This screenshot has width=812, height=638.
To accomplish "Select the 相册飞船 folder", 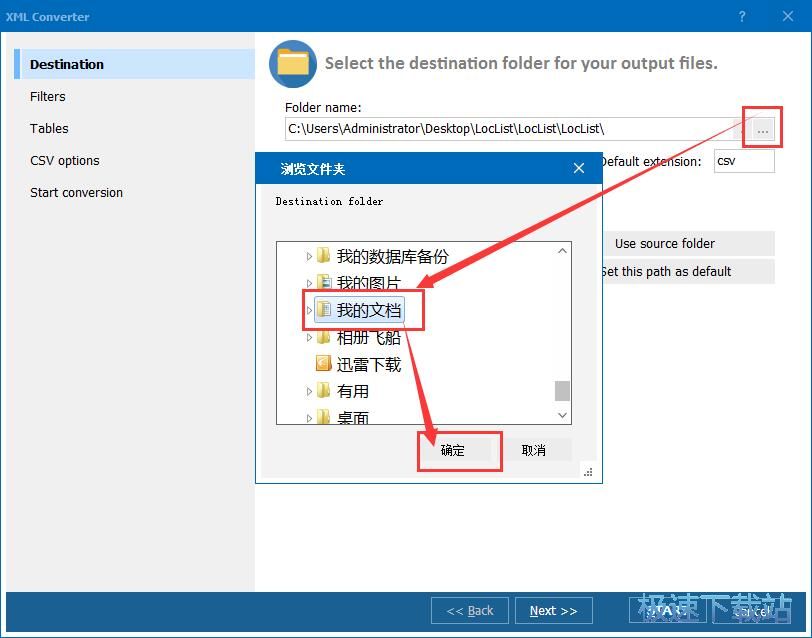I will [369, 338].
